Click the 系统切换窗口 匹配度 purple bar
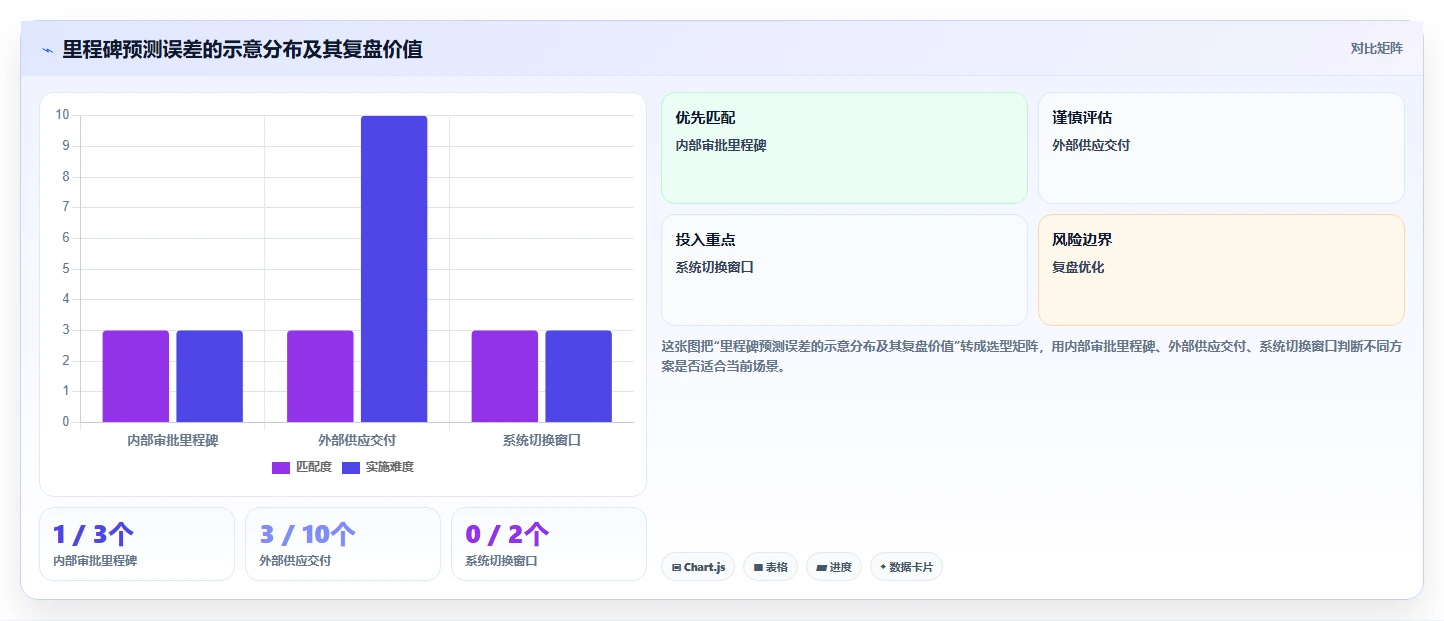Image resolution: width=1444 pixels, height=621 pixels. point(505,376)
